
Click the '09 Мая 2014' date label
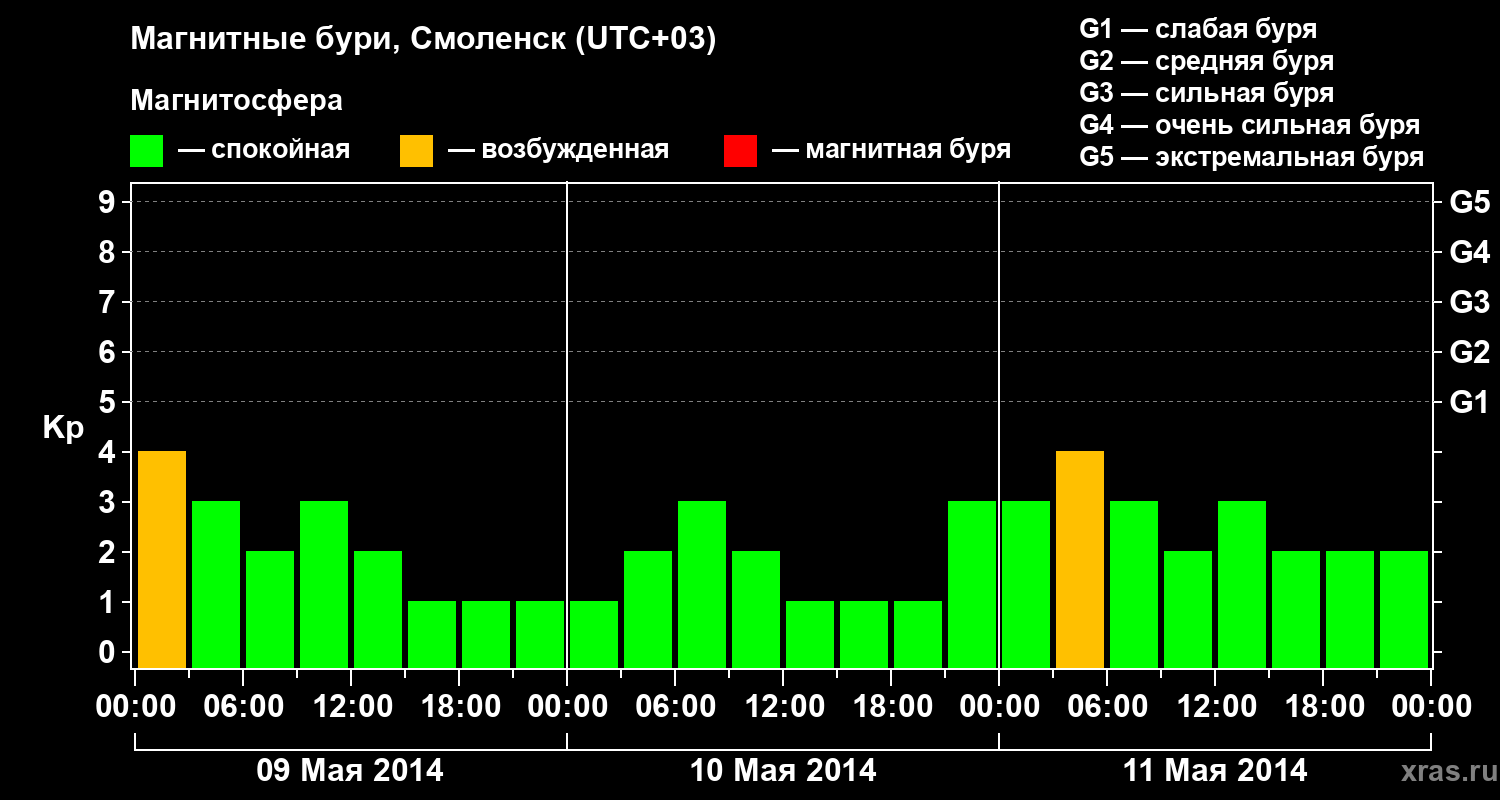350,771
